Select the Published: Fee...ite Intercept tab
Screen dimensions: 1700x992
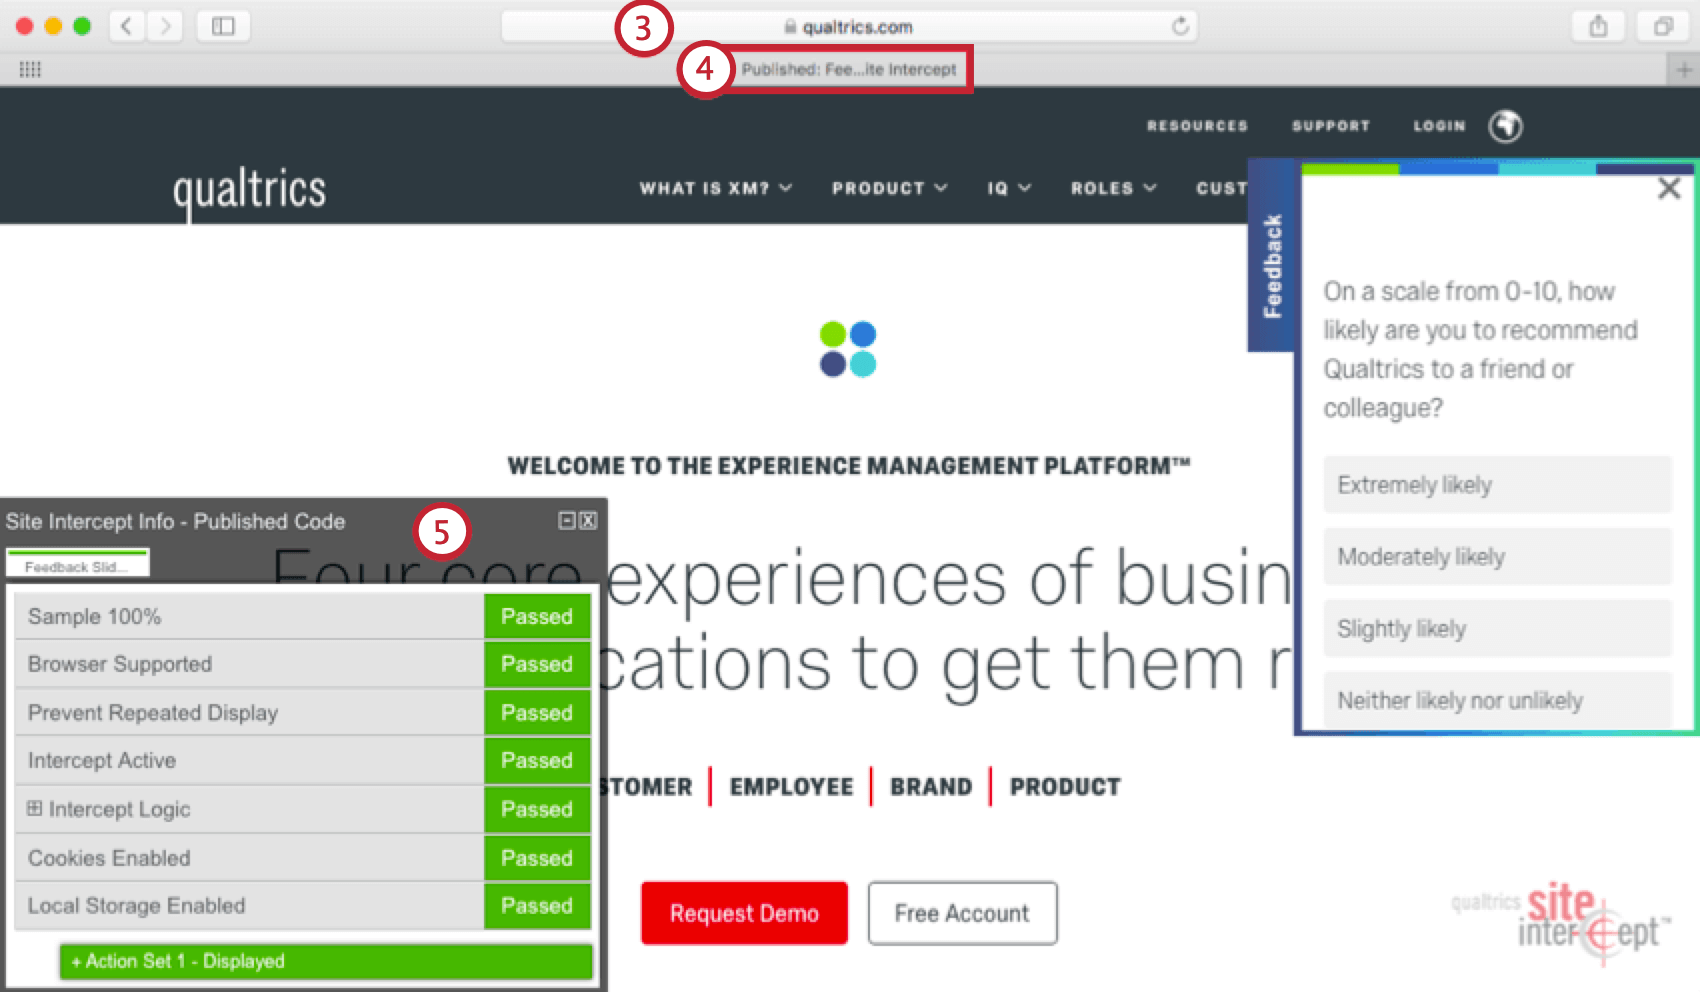point(849,69)
